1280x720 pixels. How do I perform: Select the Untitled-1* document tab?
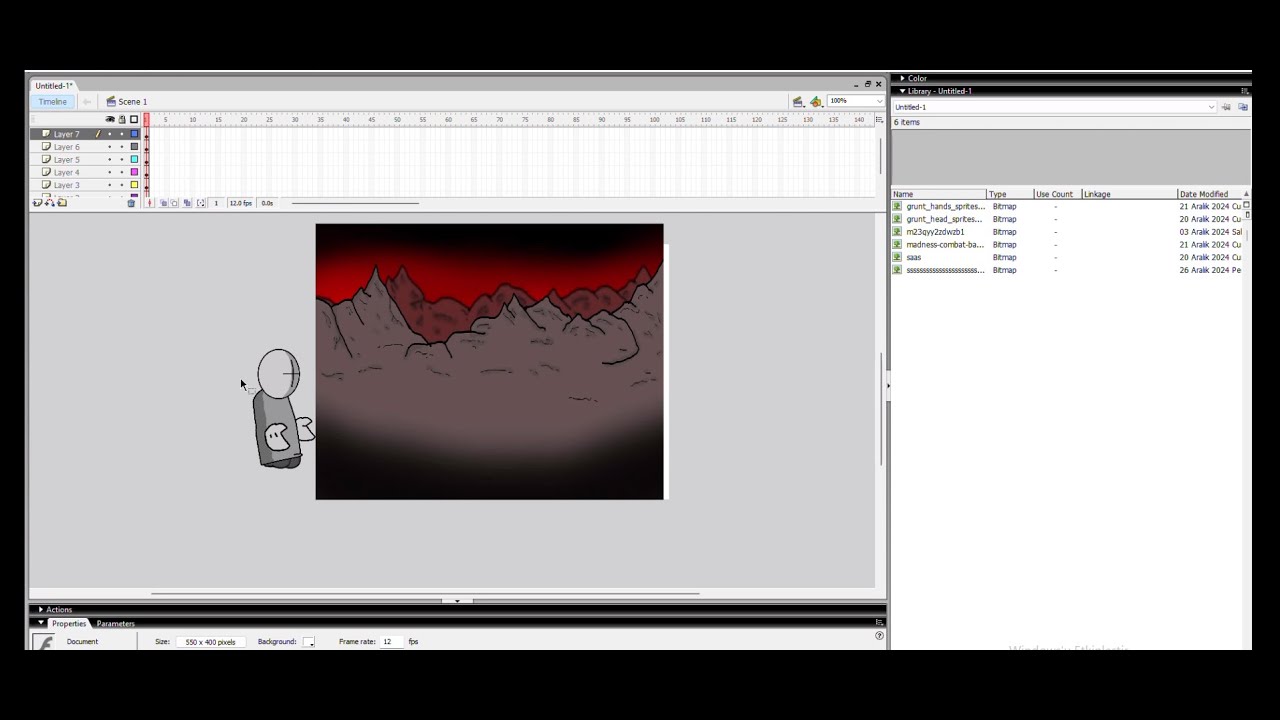click(x=54, y=86)
